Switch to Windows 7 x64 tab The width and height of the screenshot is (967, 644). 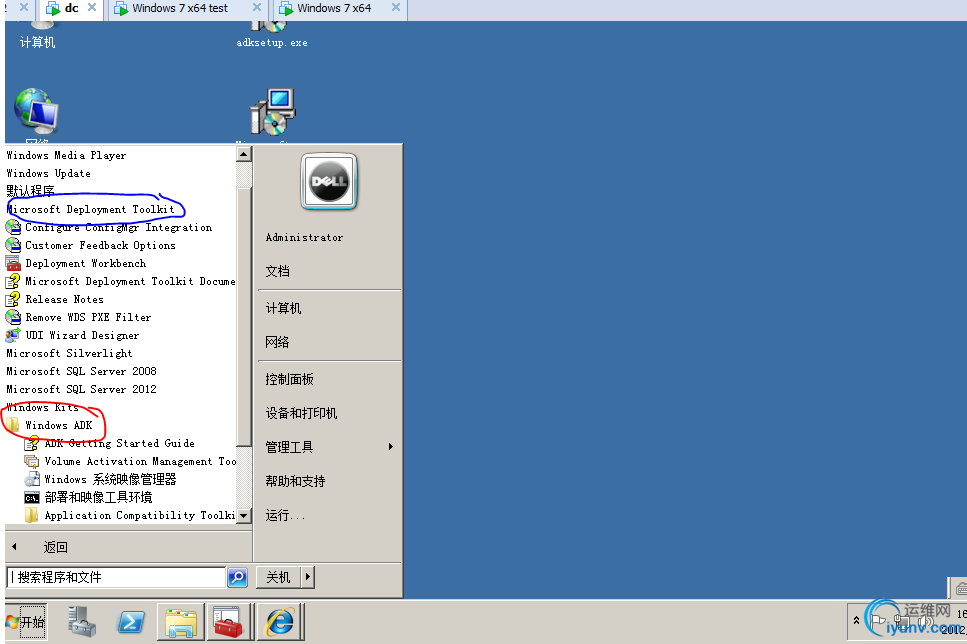[x=334, y=8]
